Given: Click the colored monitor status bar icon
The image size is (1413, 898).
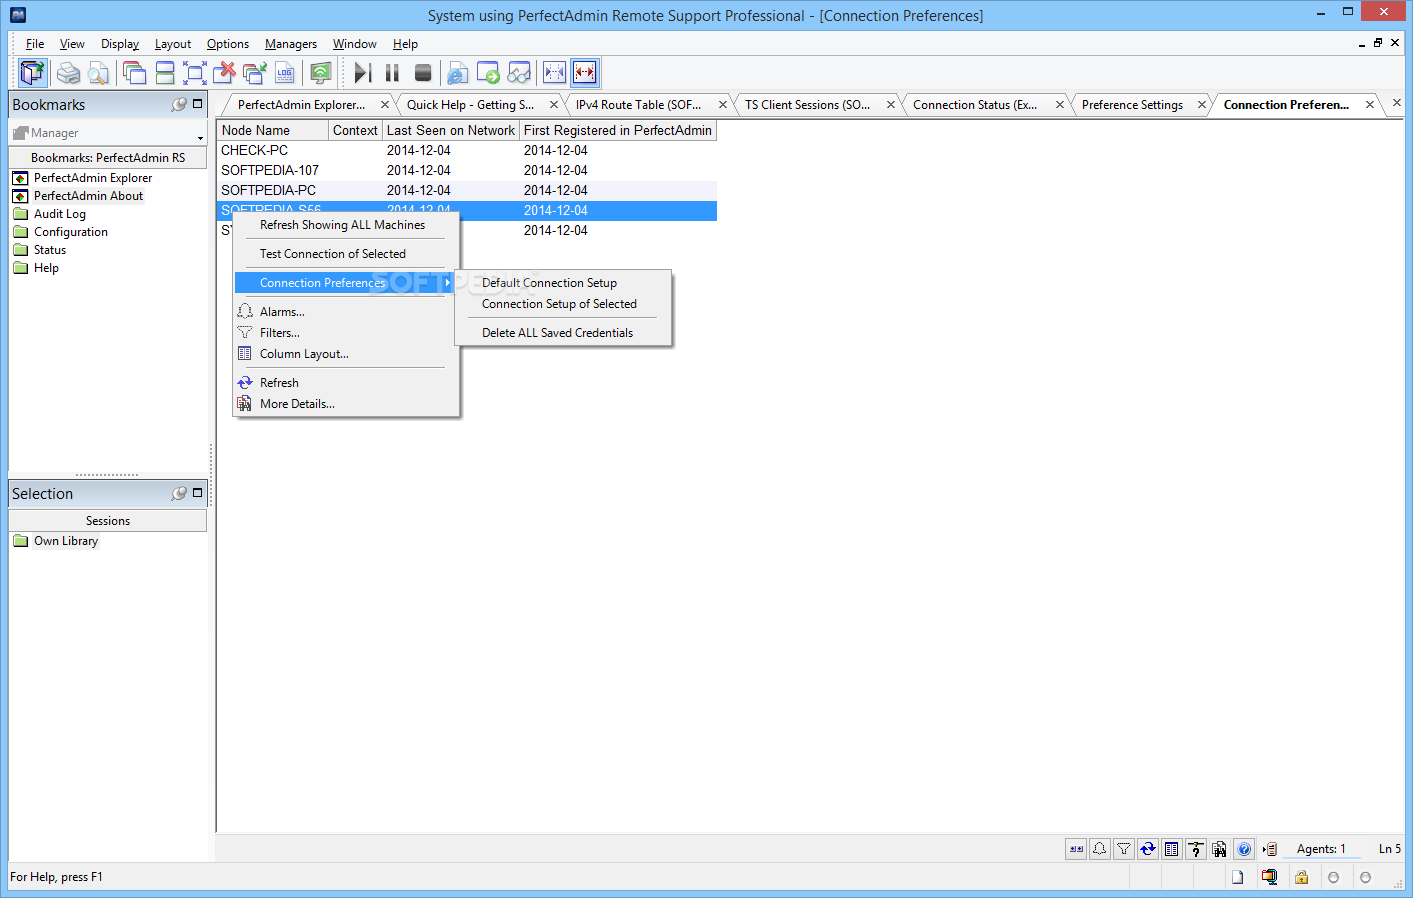Looking at the screenshot, I should [x=1269, y=877].
